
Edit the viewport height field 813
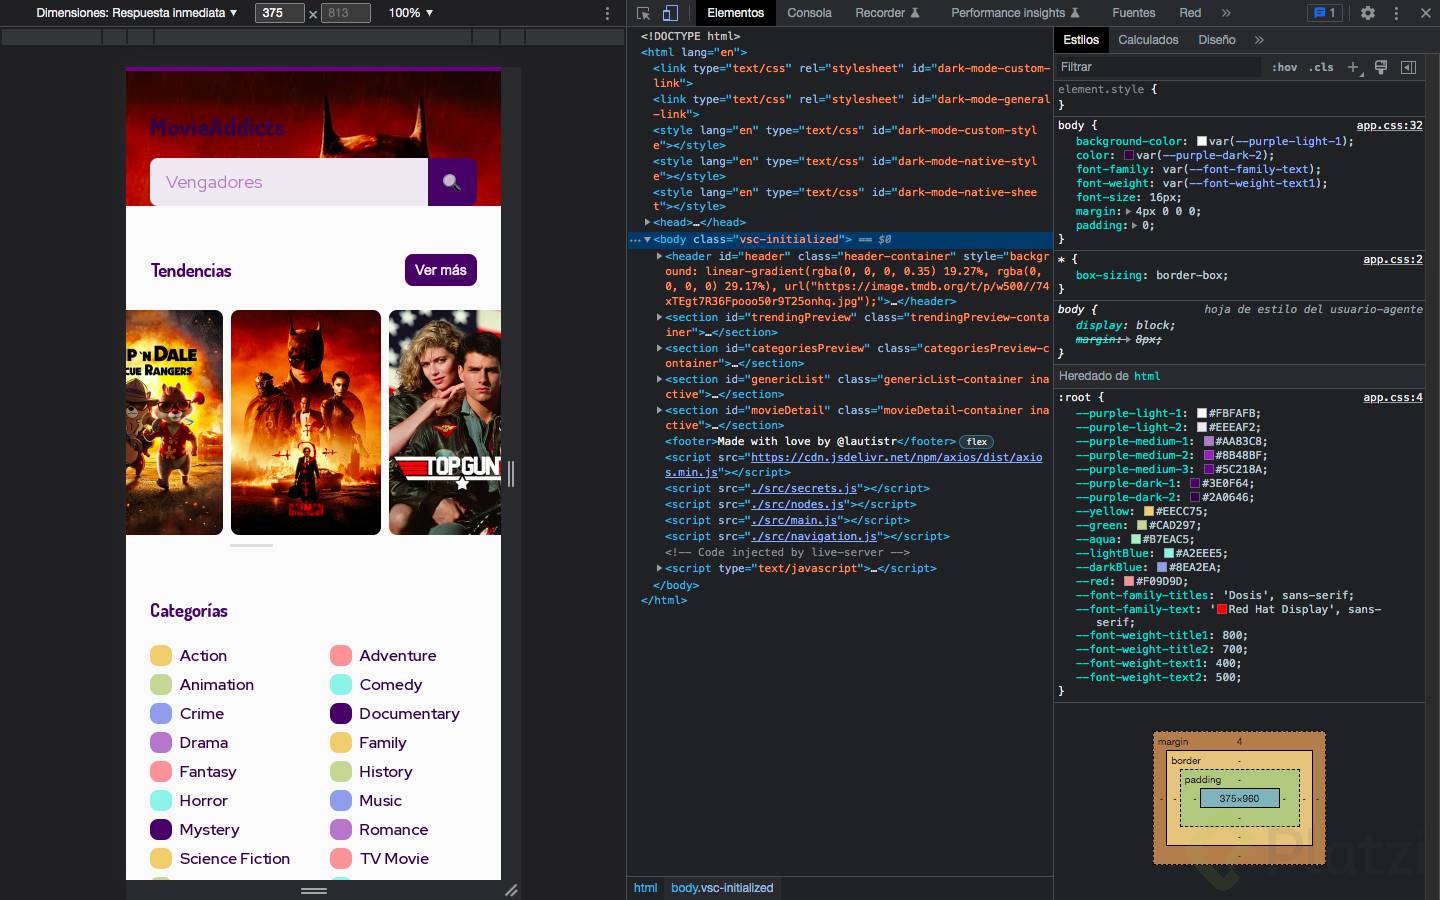[x=345, y=13]
